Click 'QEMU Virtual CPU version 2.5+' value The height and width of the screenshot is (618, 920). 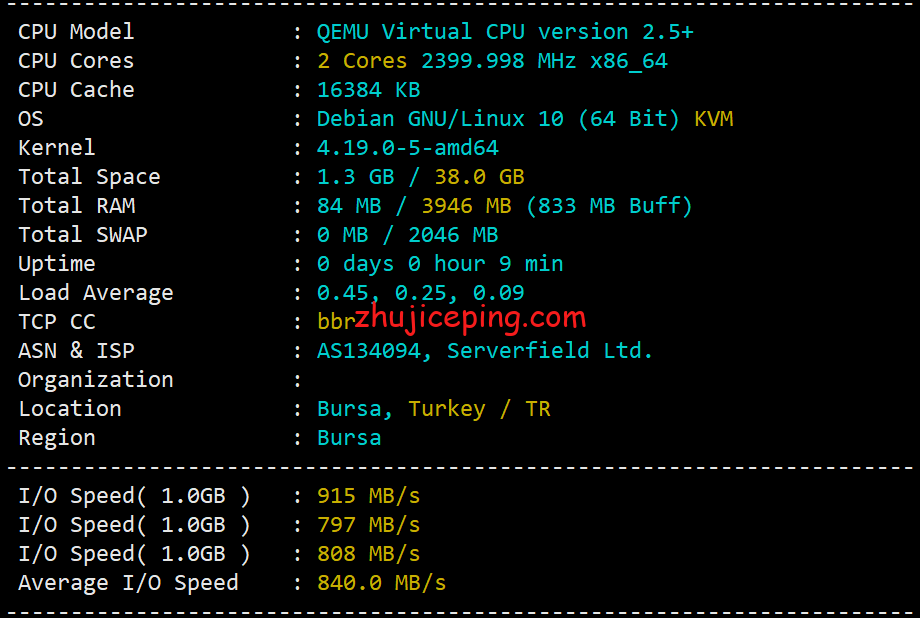coord(505,31)
